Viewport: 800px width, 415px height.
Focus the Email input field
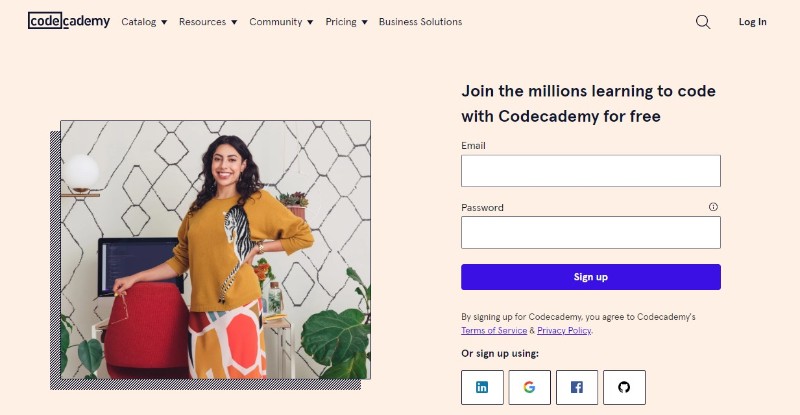591,171
